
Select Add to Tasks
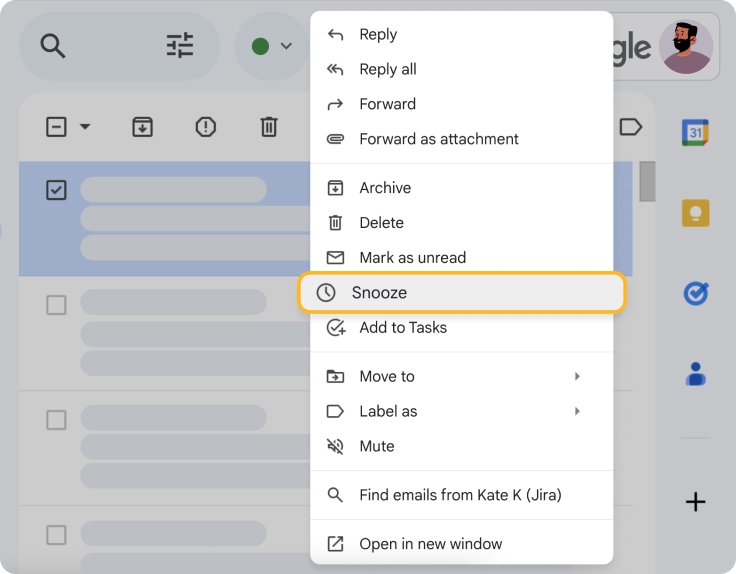pyautogui.click(x=461, y=327)
